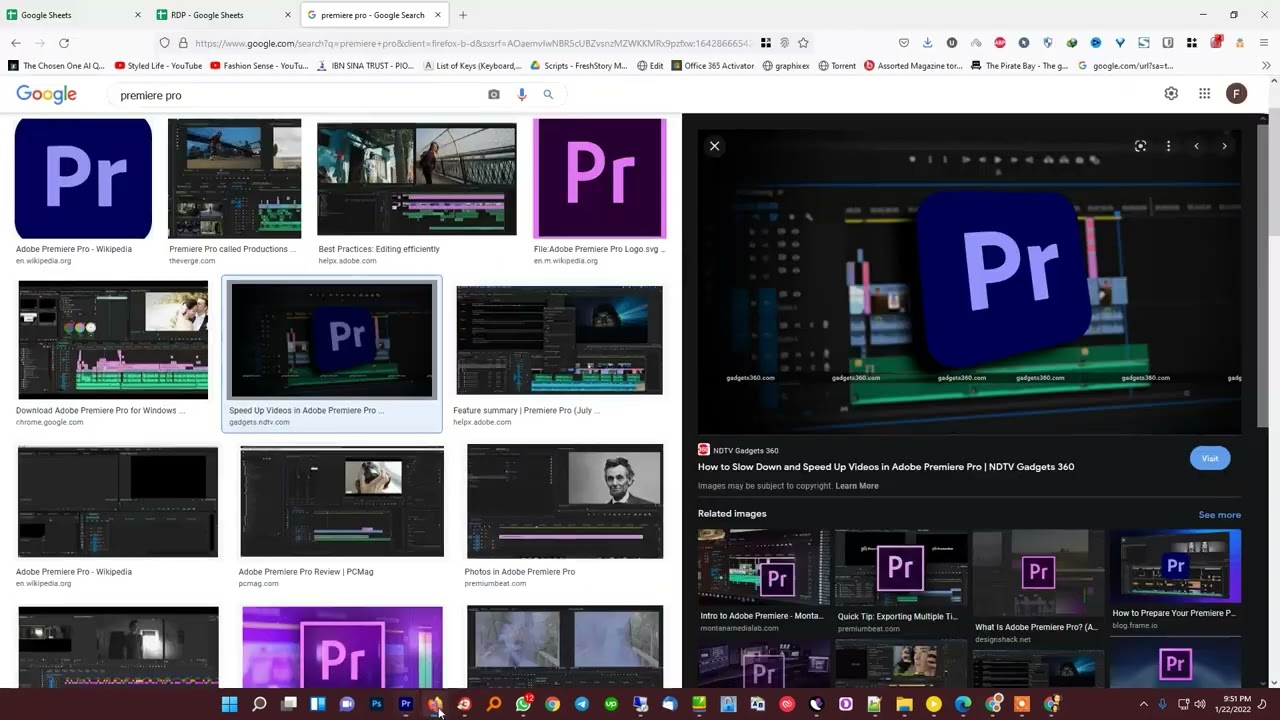Open the blue Pr logo Wikipedia thumbnail
This screenshot has width=1280, height=720.
tap(83, 178)
